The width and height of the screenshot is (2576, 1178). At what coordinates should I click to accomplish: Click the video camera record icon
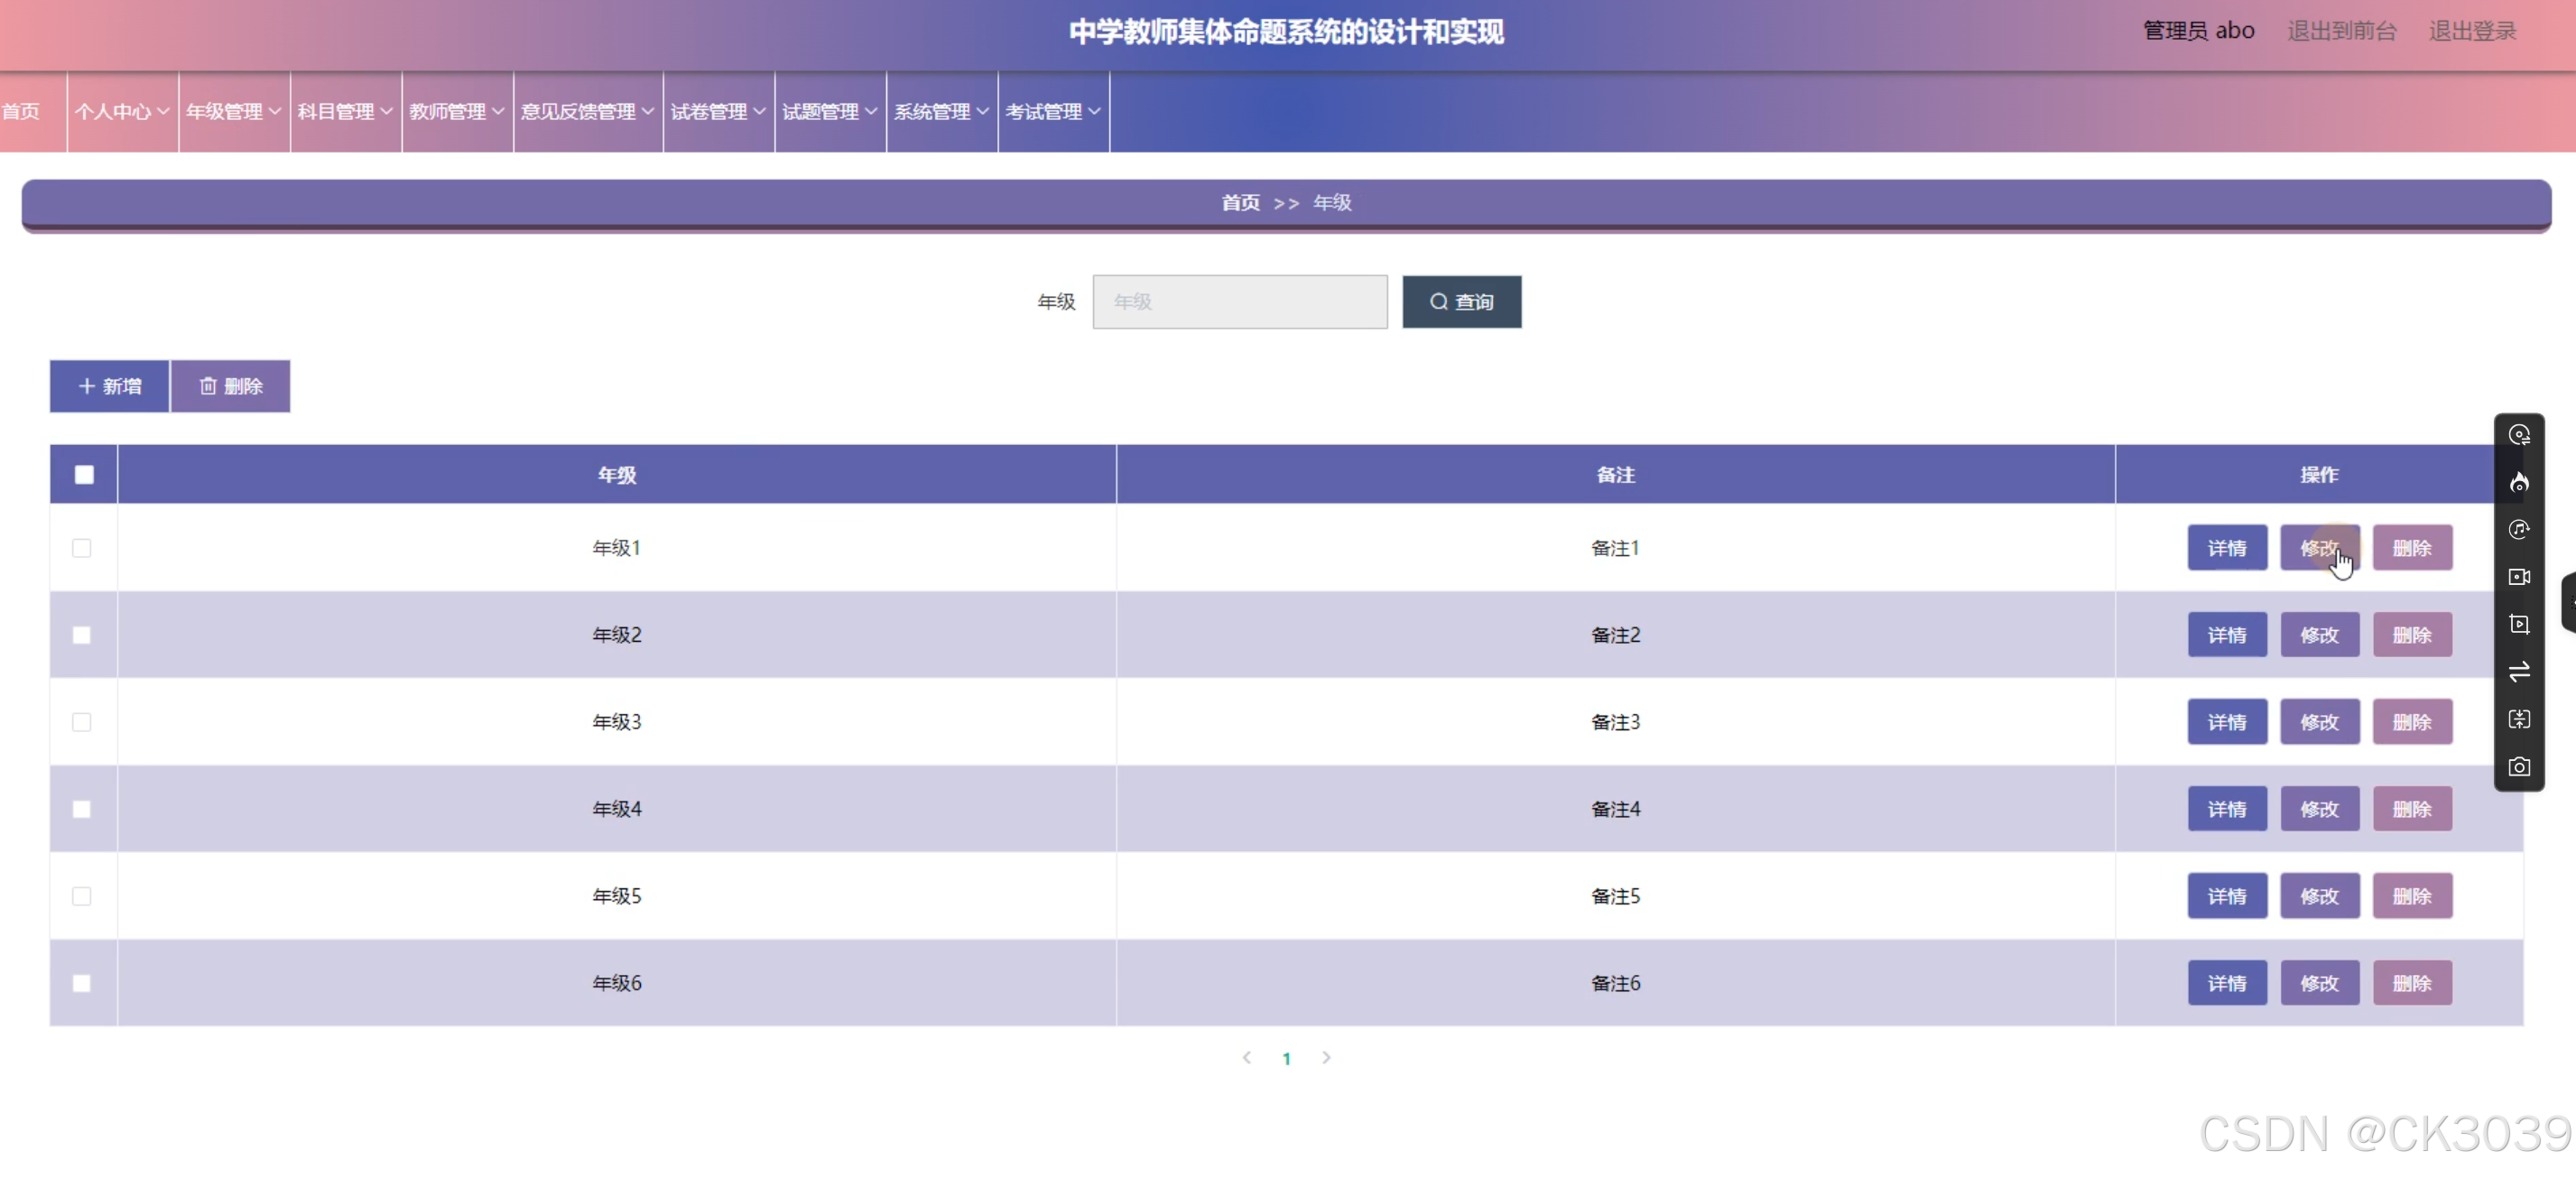2518,577
